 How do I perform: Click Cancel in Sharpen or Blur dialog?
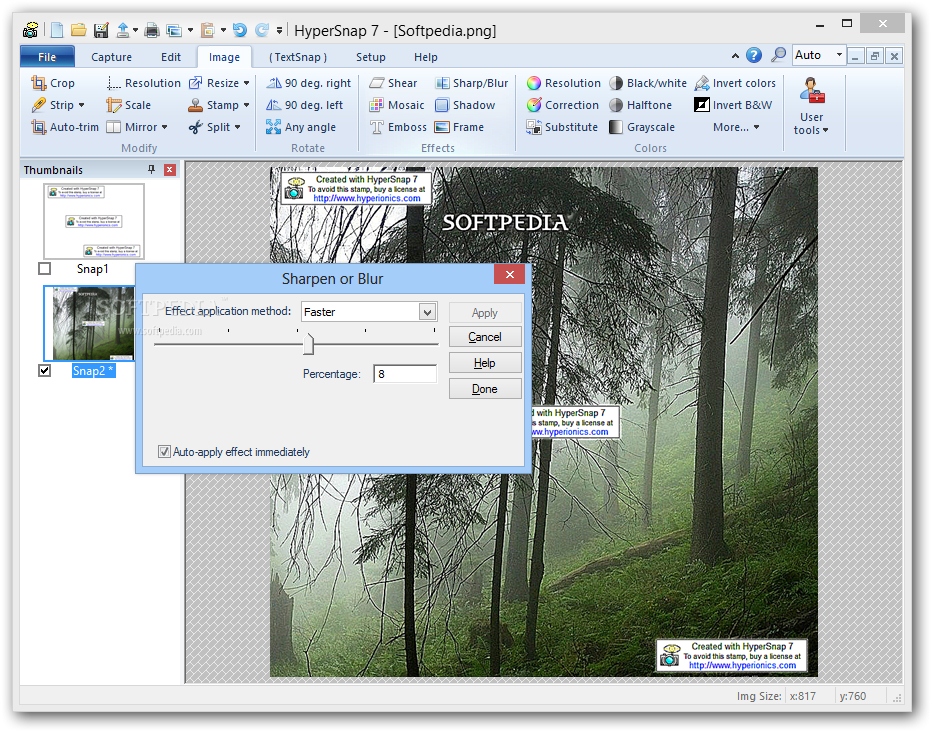point(485,337)
